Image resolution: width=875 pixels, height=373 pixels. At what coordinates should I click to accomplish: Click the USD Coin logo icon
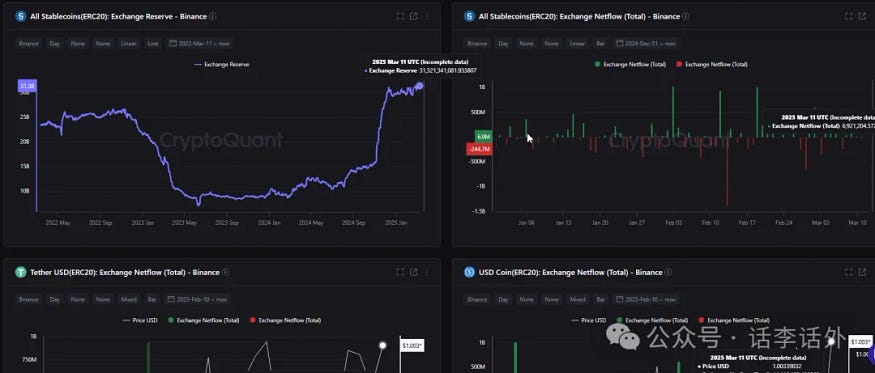click(469, 272)
